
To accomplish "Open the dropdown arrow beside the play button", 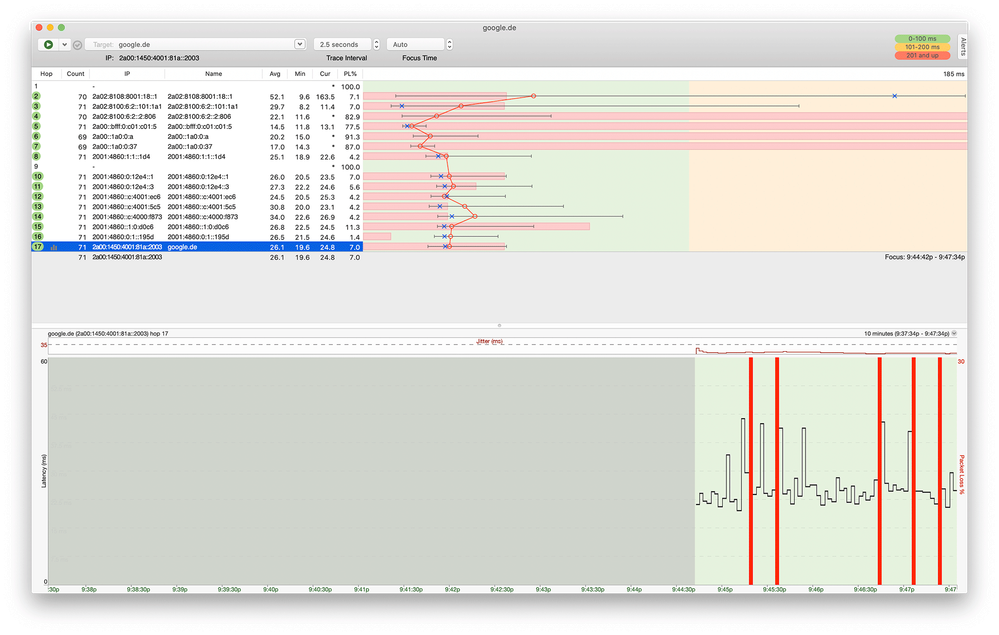I will (64, 44).
